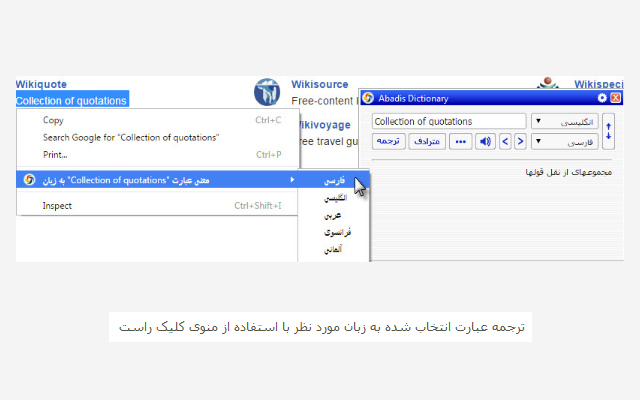Click the Abadis logo in the popup title

click(368, 98)
